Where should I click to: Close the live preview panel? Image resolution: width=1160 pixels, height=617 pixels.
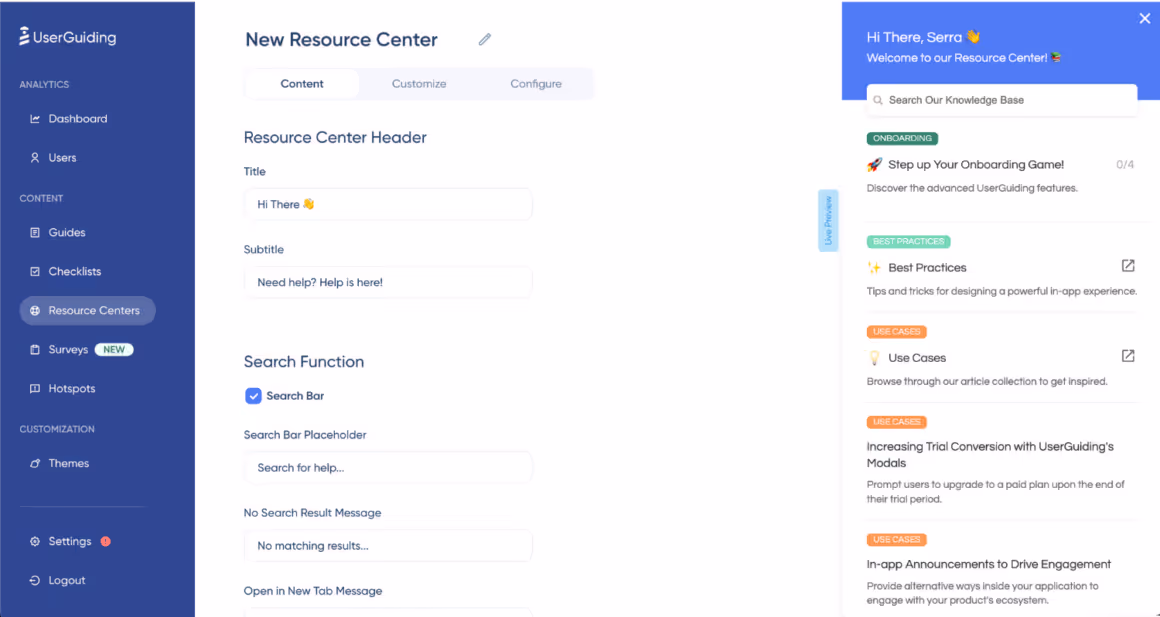pos(1144,18)
